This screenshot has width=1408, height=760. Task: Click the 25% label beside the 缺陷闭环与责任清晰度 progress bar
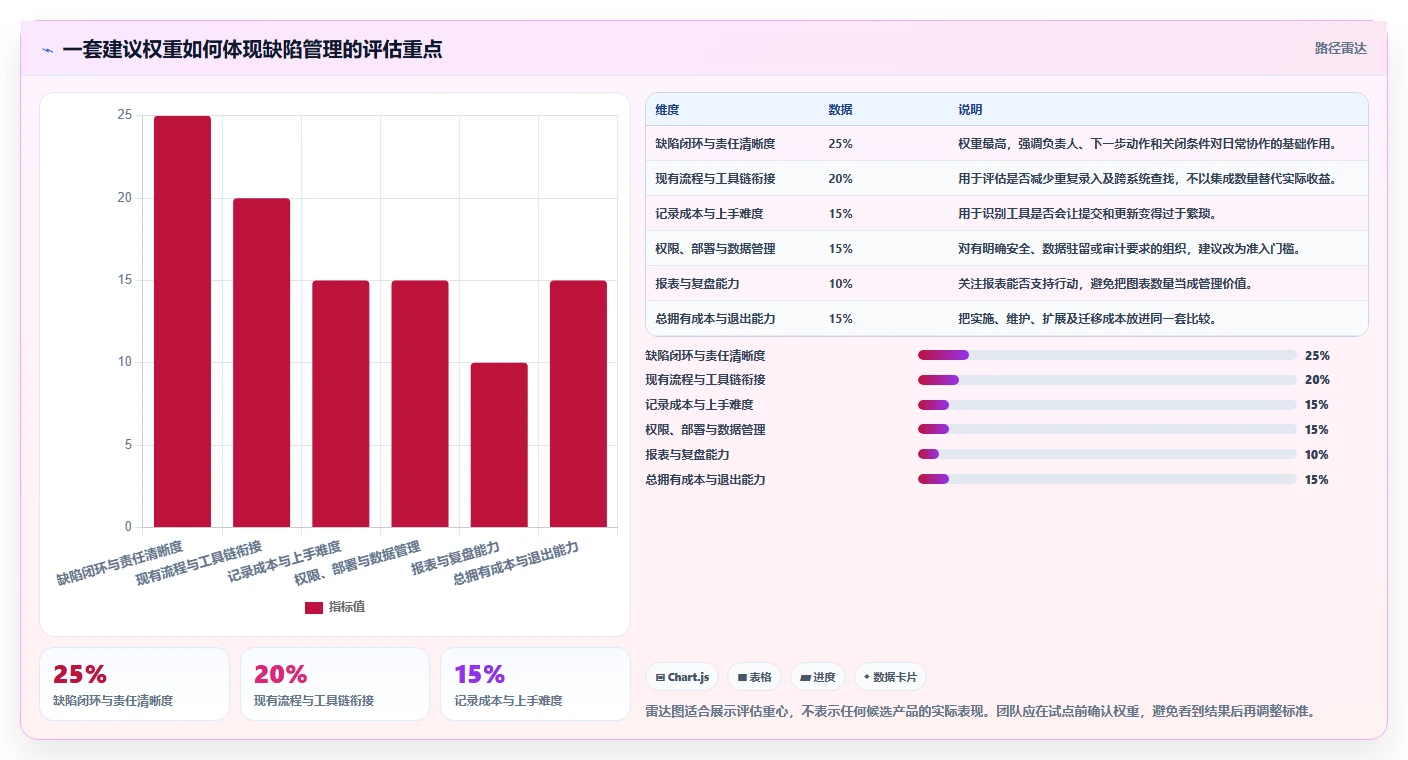click(1317, 355)
